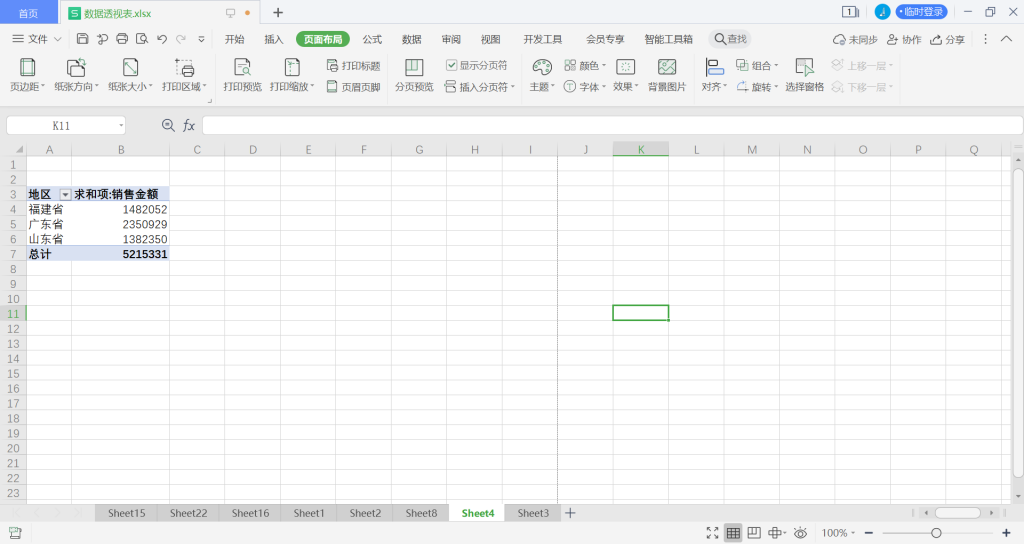The width and height of the screenshot is (1024, 544).
Task: Click the zoom slider handle
Action: click(936, 533)
